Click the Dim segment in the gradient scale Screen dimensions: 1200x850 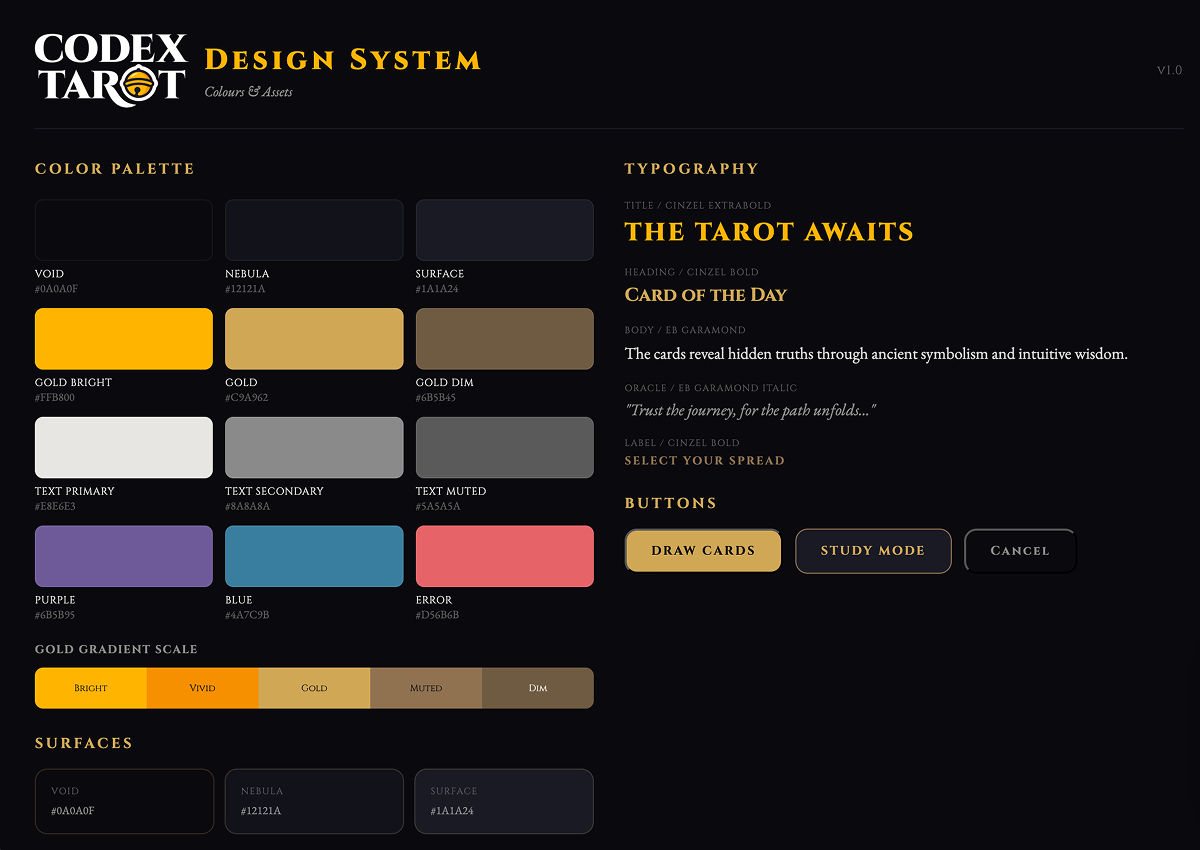tap(538, 687)
